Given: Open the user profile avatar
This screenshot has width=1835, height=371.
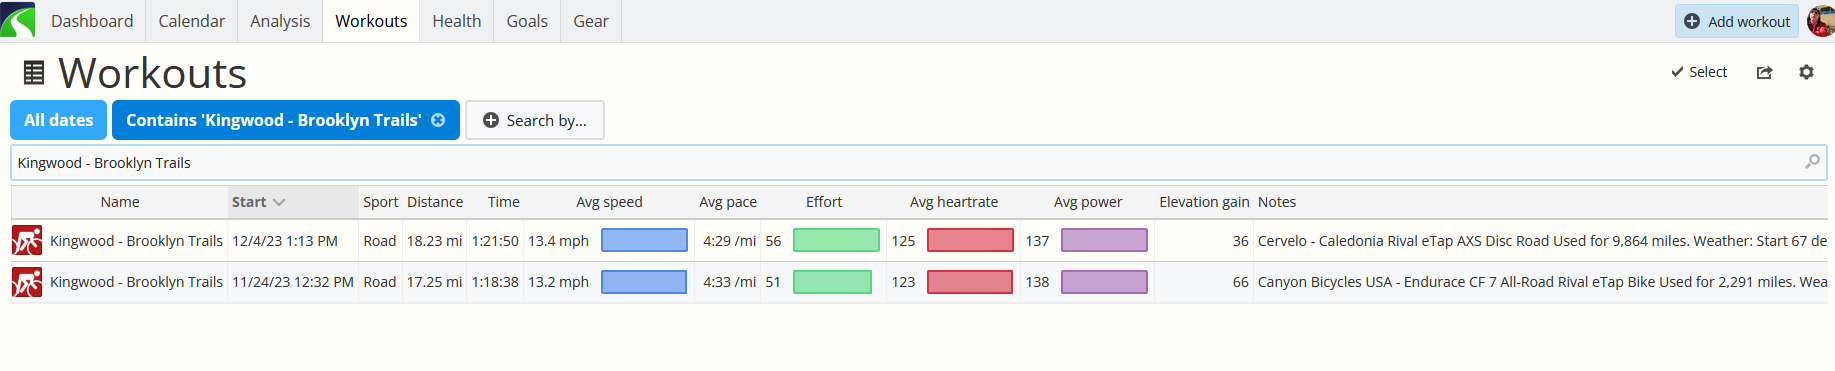Looking at the screenshot, I should tap(1821, 21).
